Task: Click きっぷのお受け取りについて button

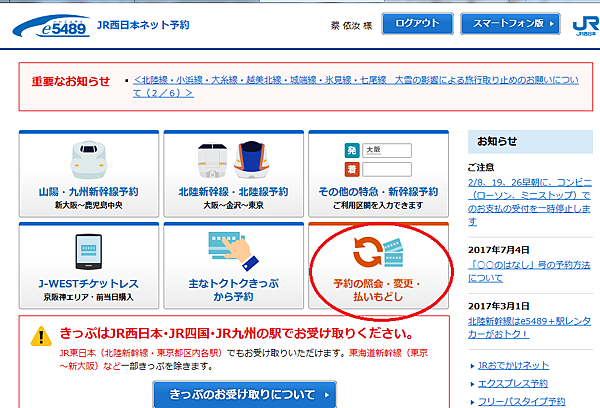Action: pos(245,394)
